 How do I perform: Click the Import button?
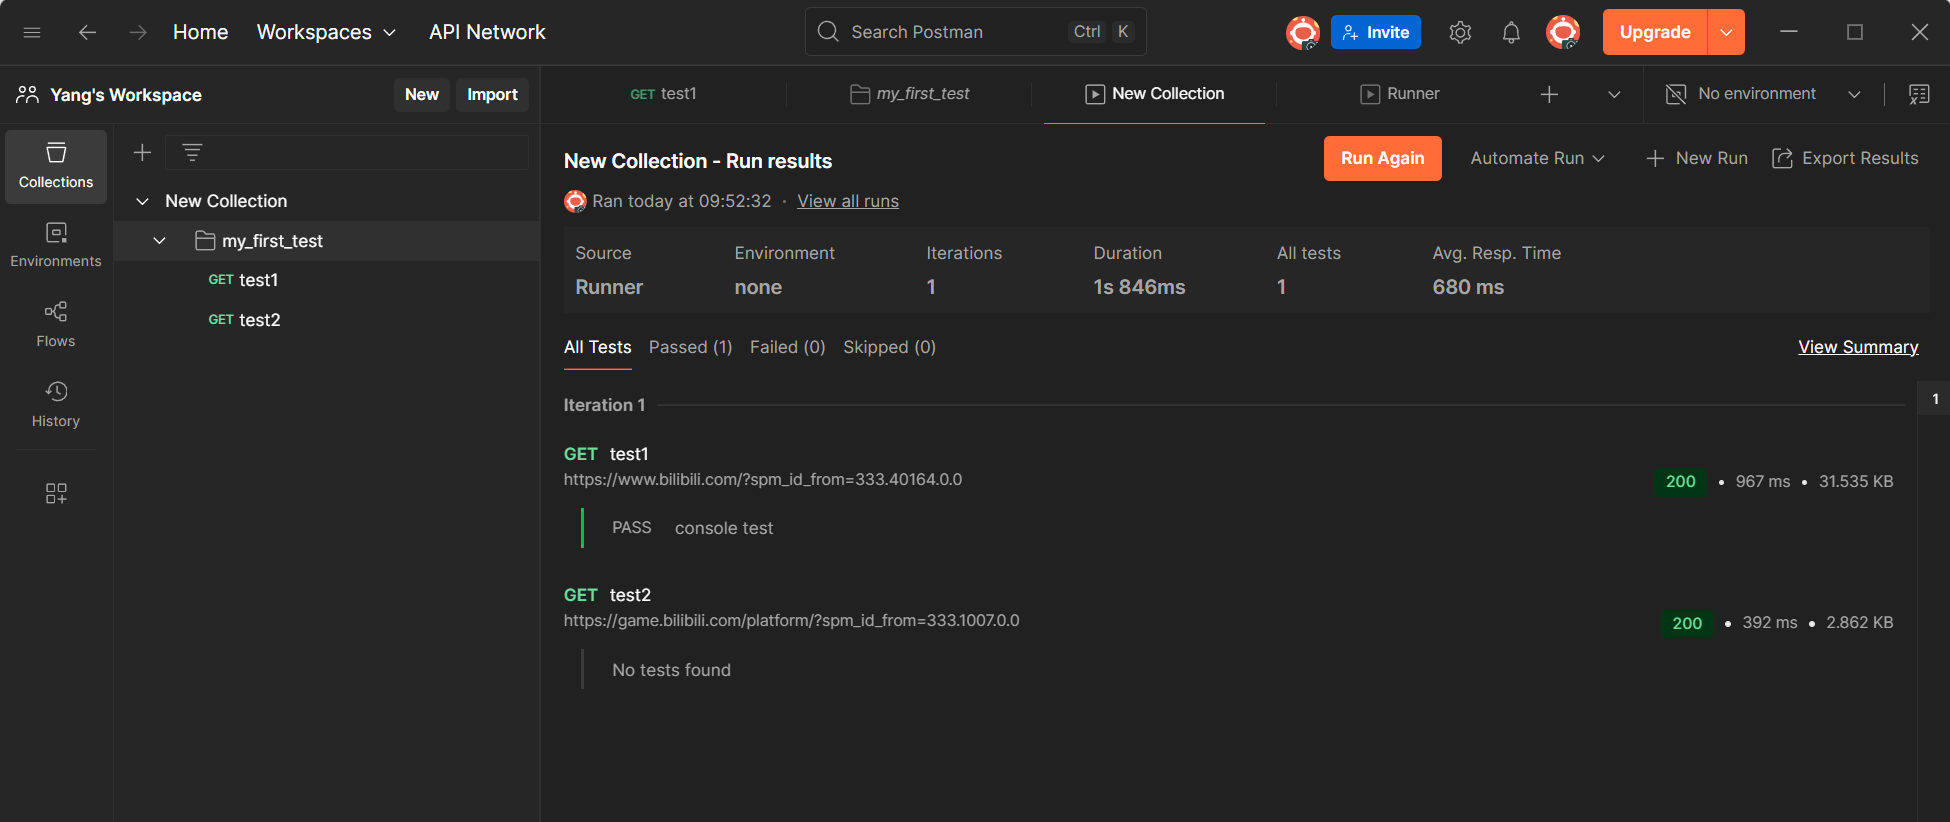(x=492, y=94)
